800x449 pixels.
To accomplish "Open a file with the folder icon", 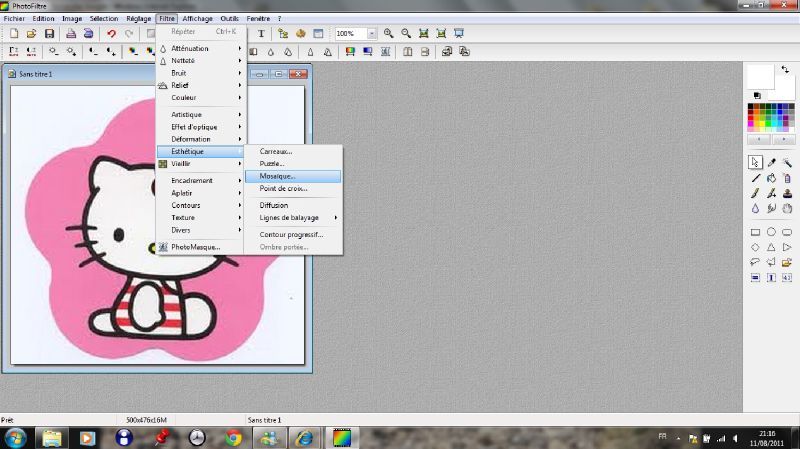I will point(31,34).
